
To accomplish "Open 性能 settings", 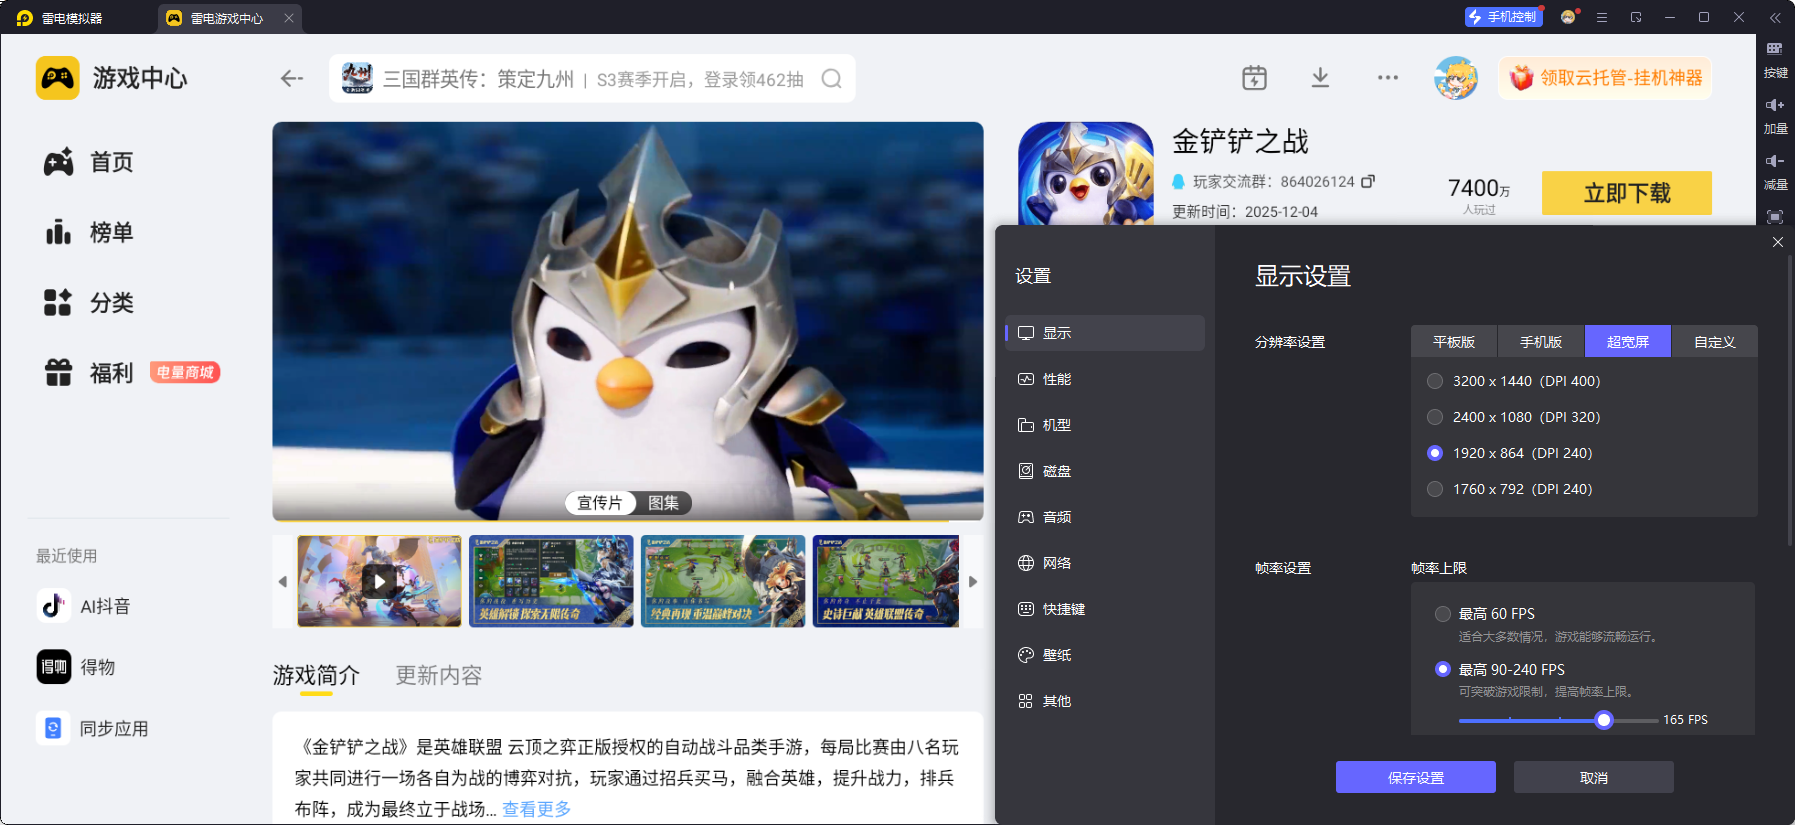I will click(x=1105, y=379).
